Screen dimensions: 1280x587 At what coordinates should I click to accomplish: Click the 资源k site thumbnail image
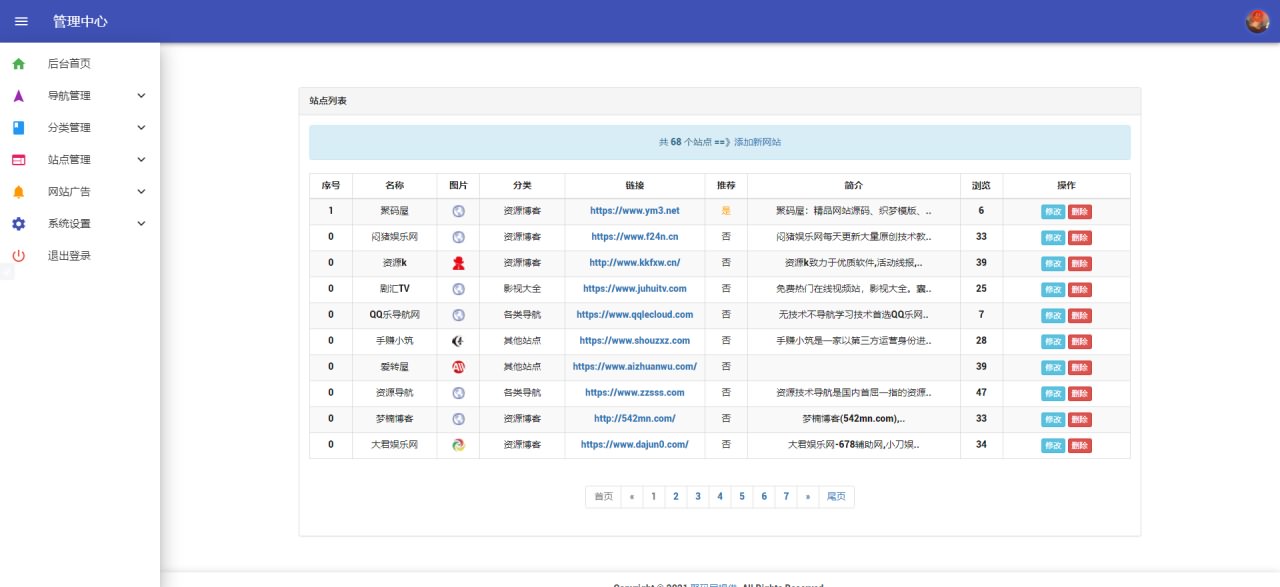[458, 263]
